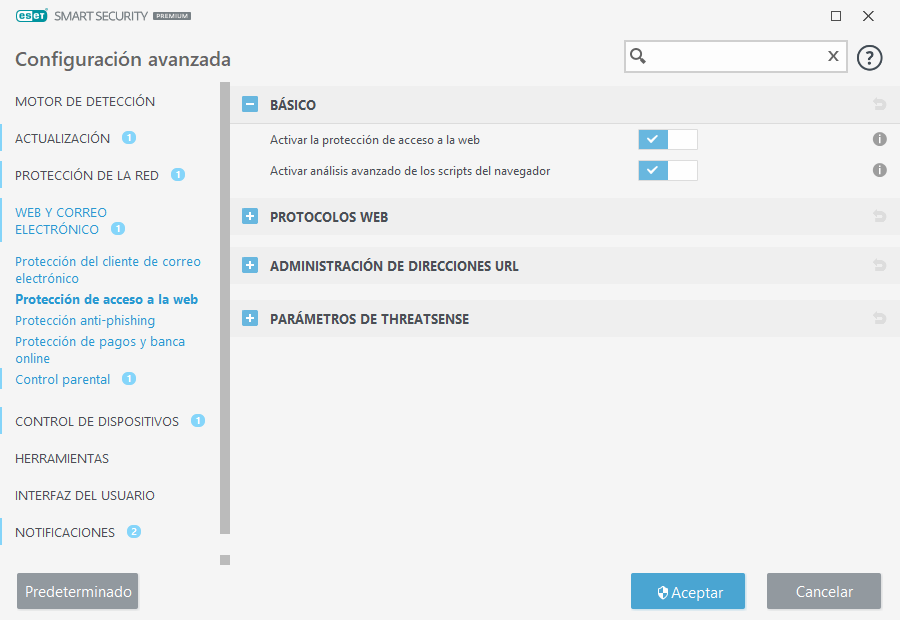Click the search magnifier icon
Screen dimensions: 900x620
tap(638, 56)
